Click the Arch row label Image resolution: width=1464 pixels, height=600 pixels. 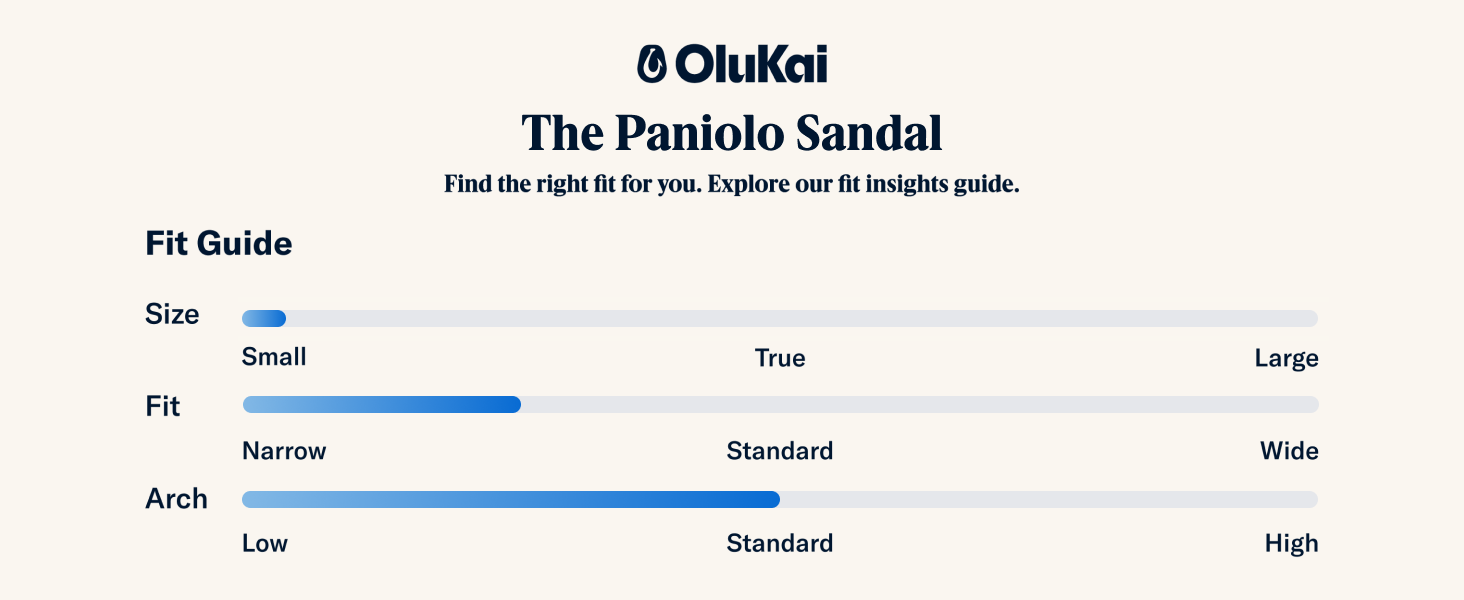(176, 499)
